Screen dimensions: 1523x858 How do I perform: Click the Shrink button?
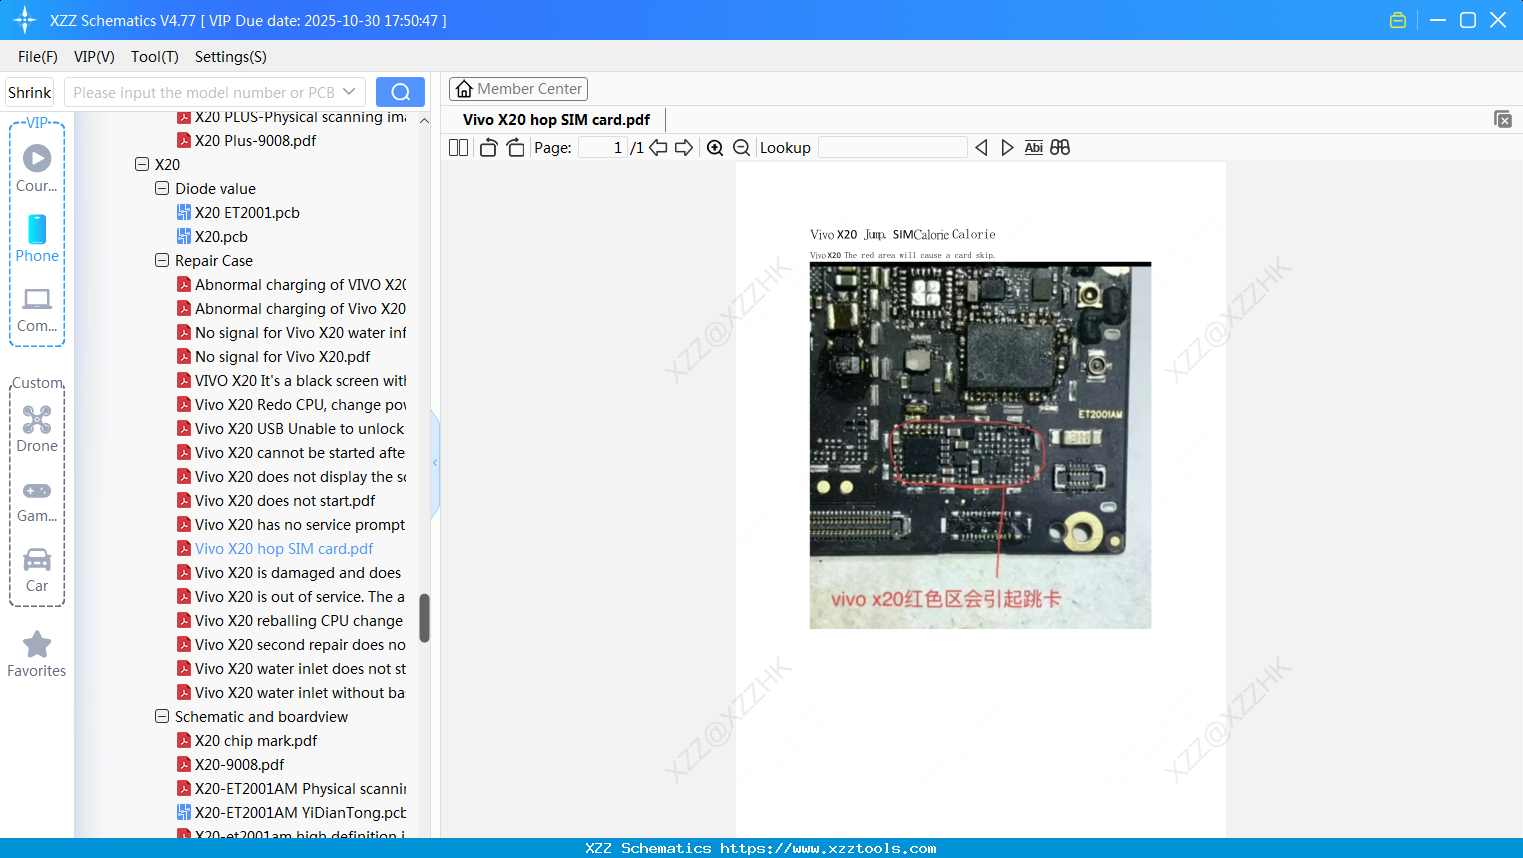tap(29, 92)
